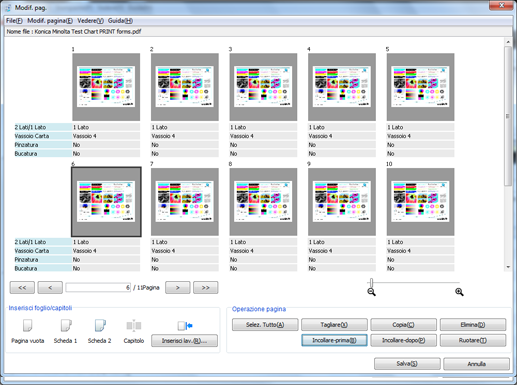Click the scrollbar down arrow
This screenshot has height=385, width=517.
pyautogui.click(x=508, y=267)
